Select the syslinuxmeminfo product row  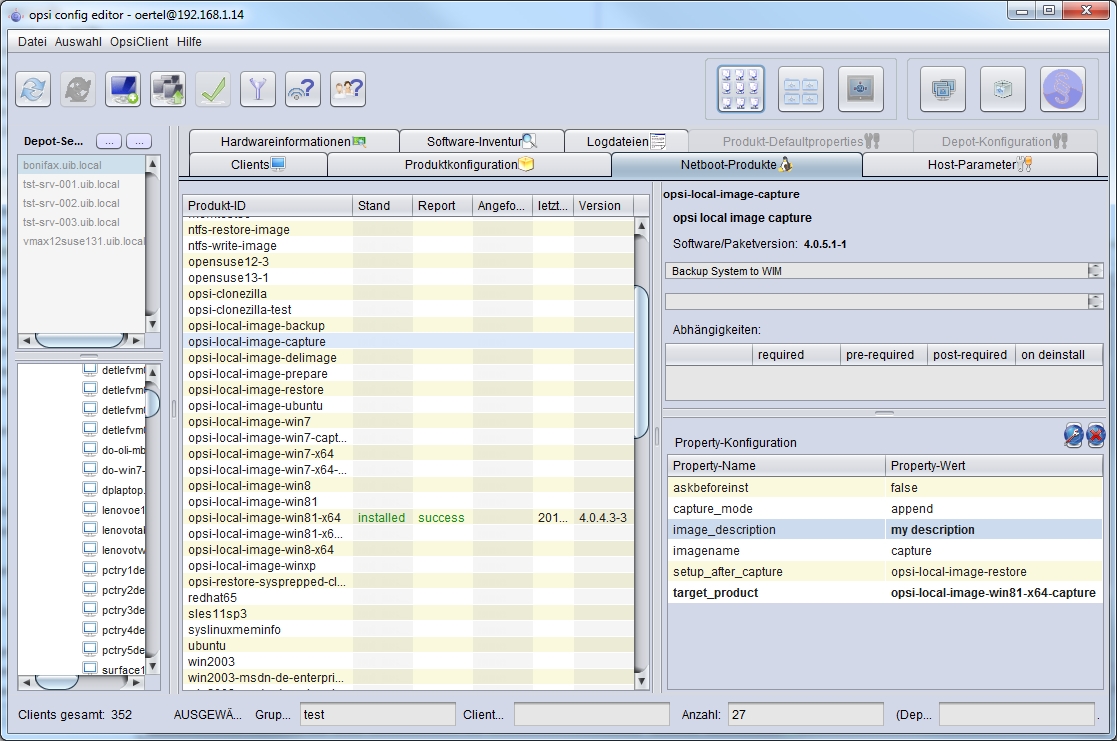[x=408, y=630]
